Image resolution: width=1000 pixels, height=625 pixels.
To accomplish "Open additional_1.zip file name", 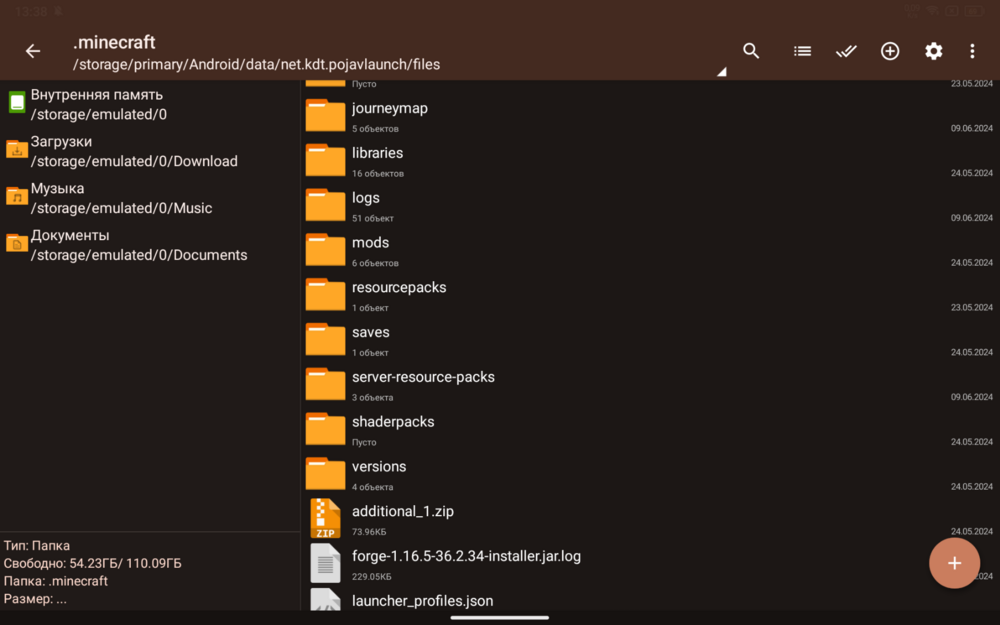I will tap(403, 511).
